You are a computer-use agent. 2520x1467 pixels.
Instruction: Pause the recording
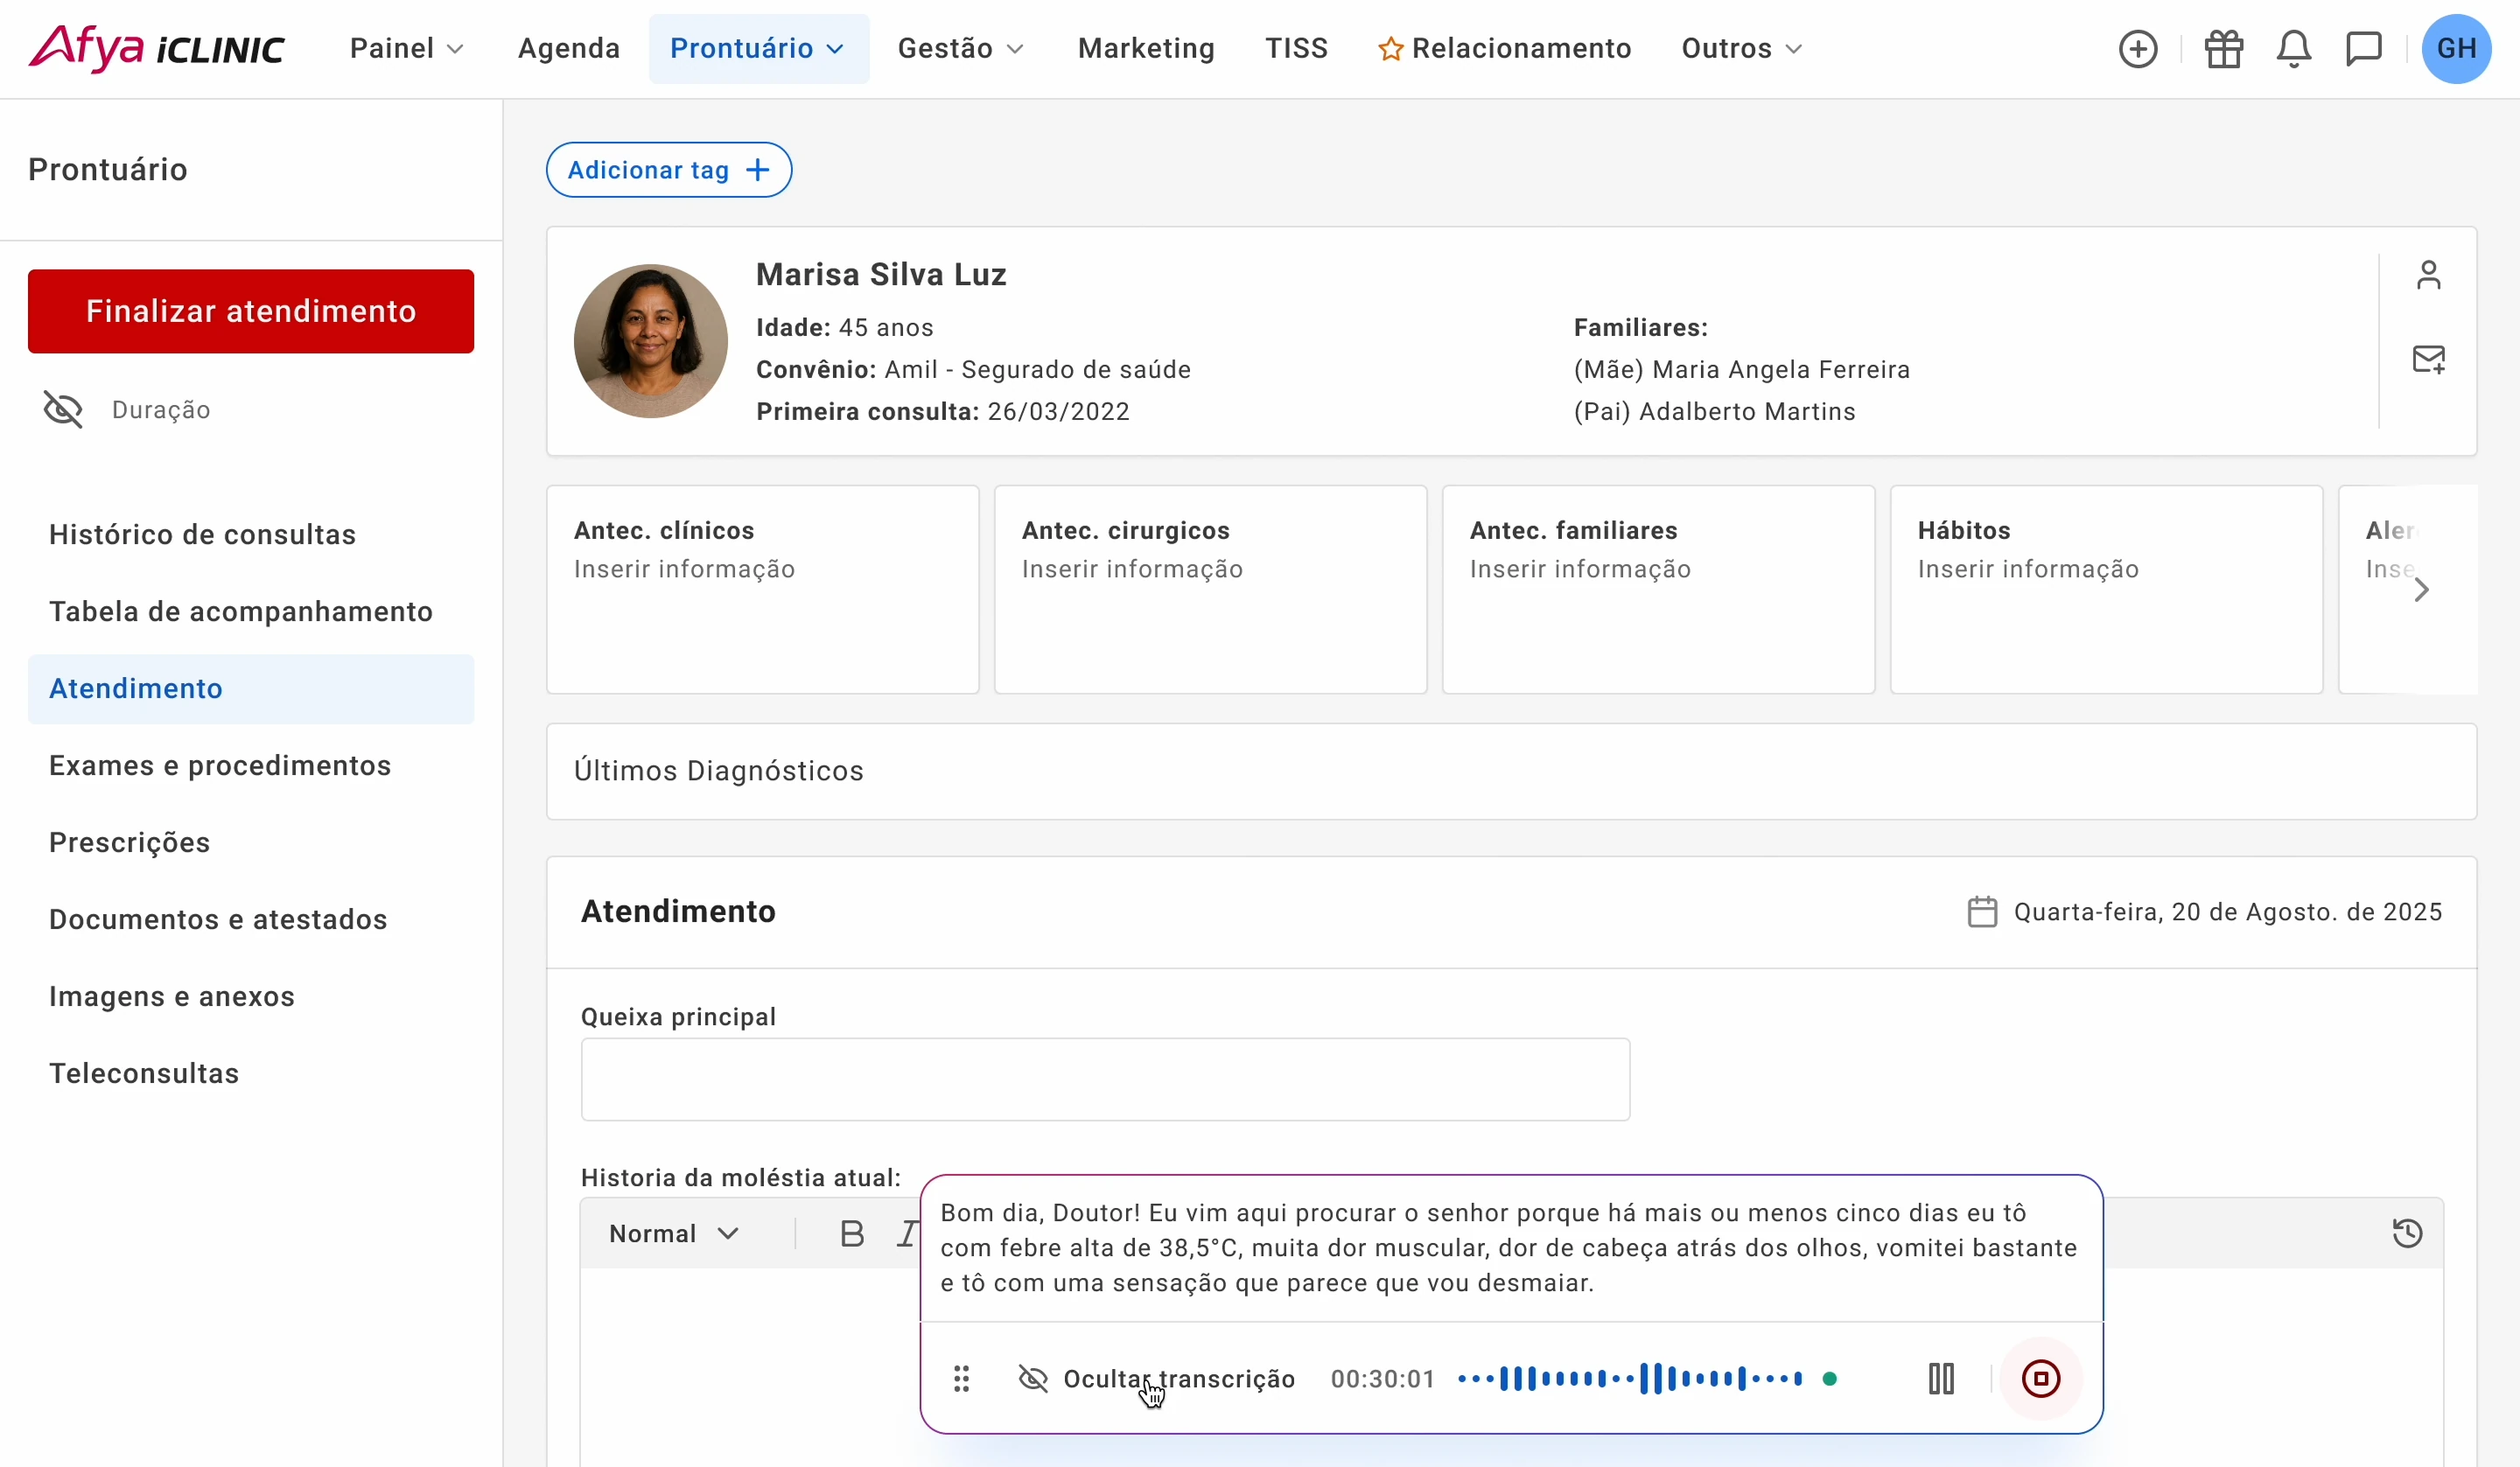[x=1941, y=1379]
